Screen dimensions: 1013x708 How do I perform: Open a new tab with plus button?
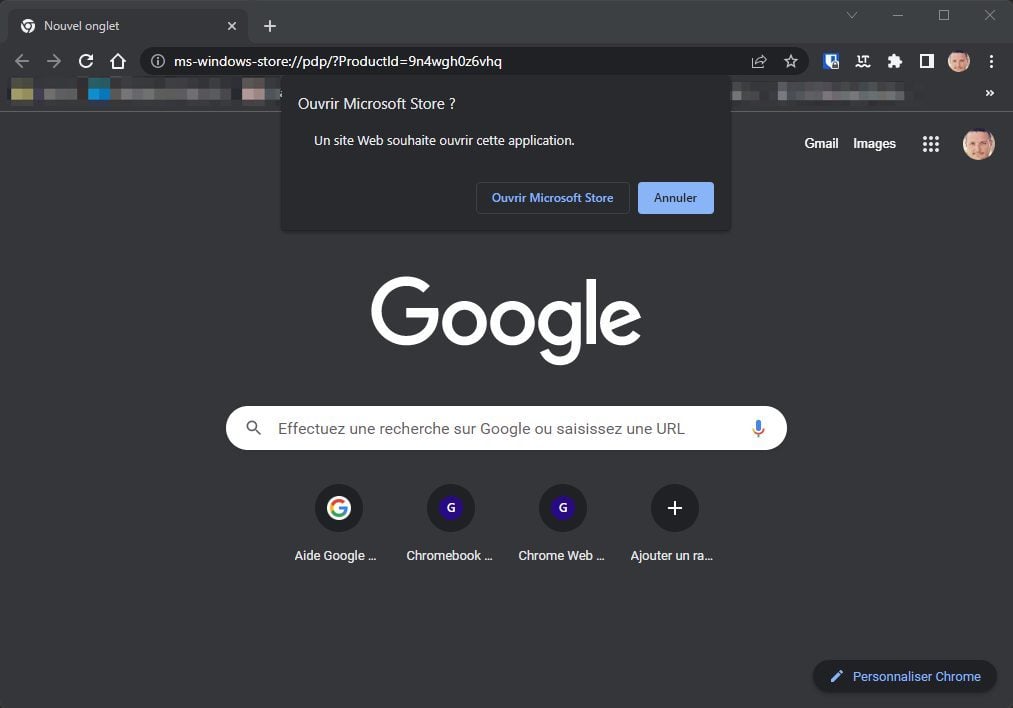270,26
